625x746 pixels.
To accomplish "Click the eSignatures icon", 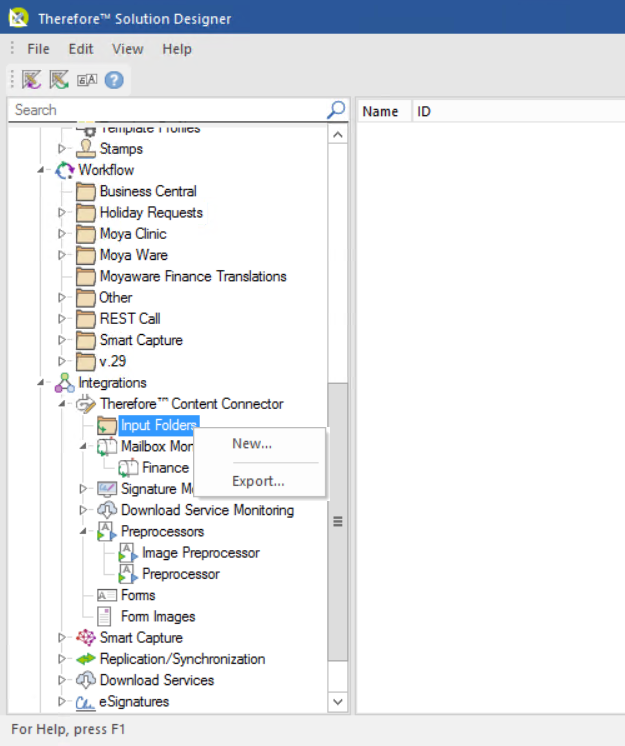I will (x=86, y=702).
